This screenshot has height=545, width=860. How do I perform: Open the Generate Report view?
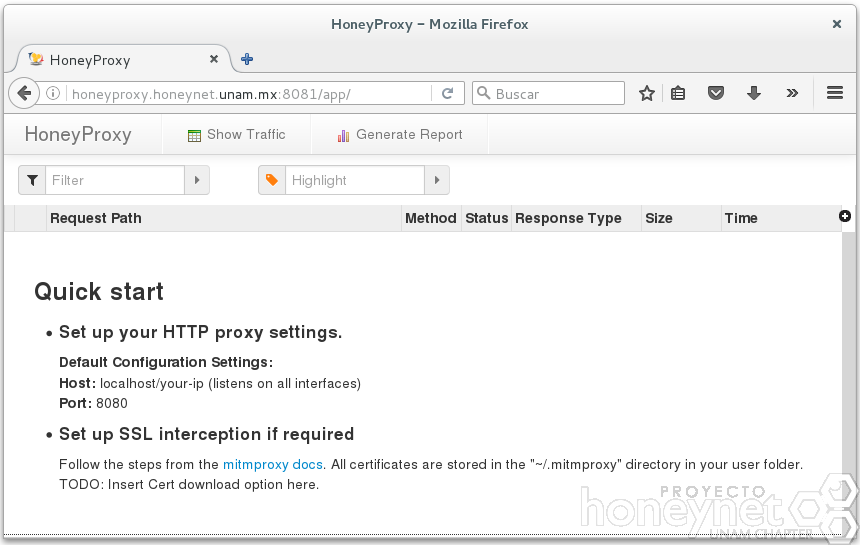[x=400, y=134]
